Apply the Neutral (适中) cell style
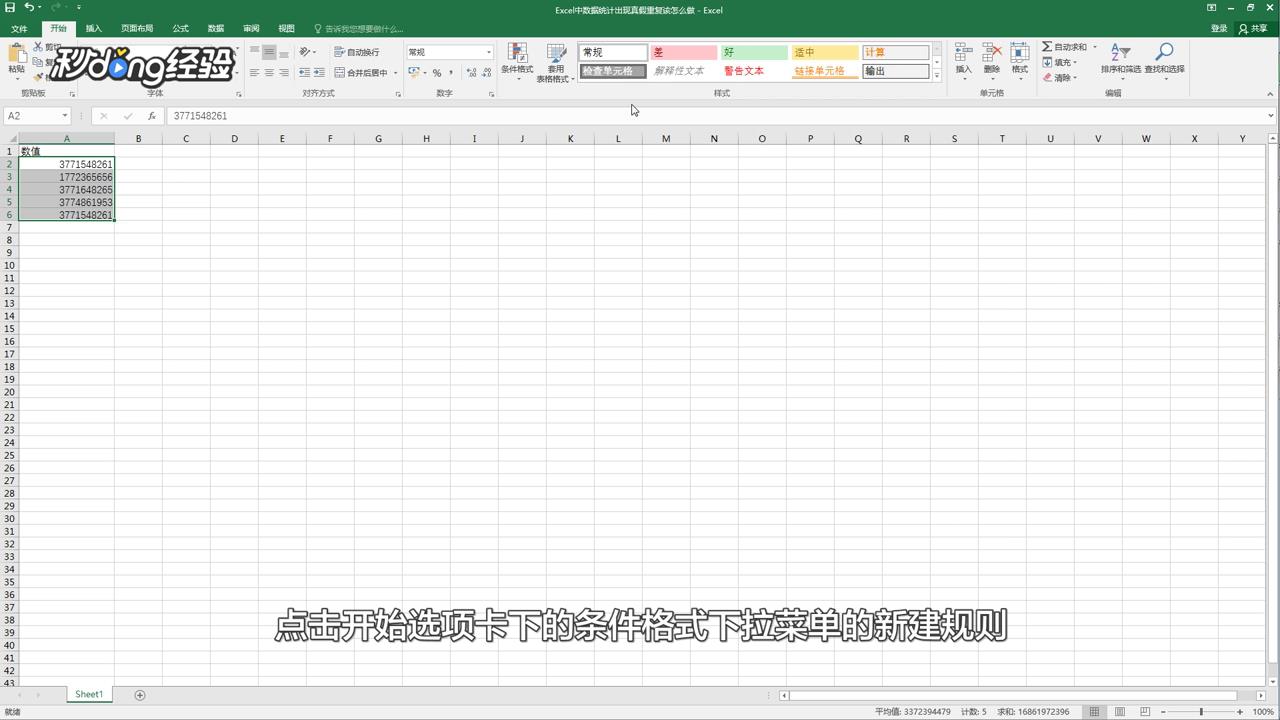Viewport: 1280px width, 720px height. pos(825,52)
